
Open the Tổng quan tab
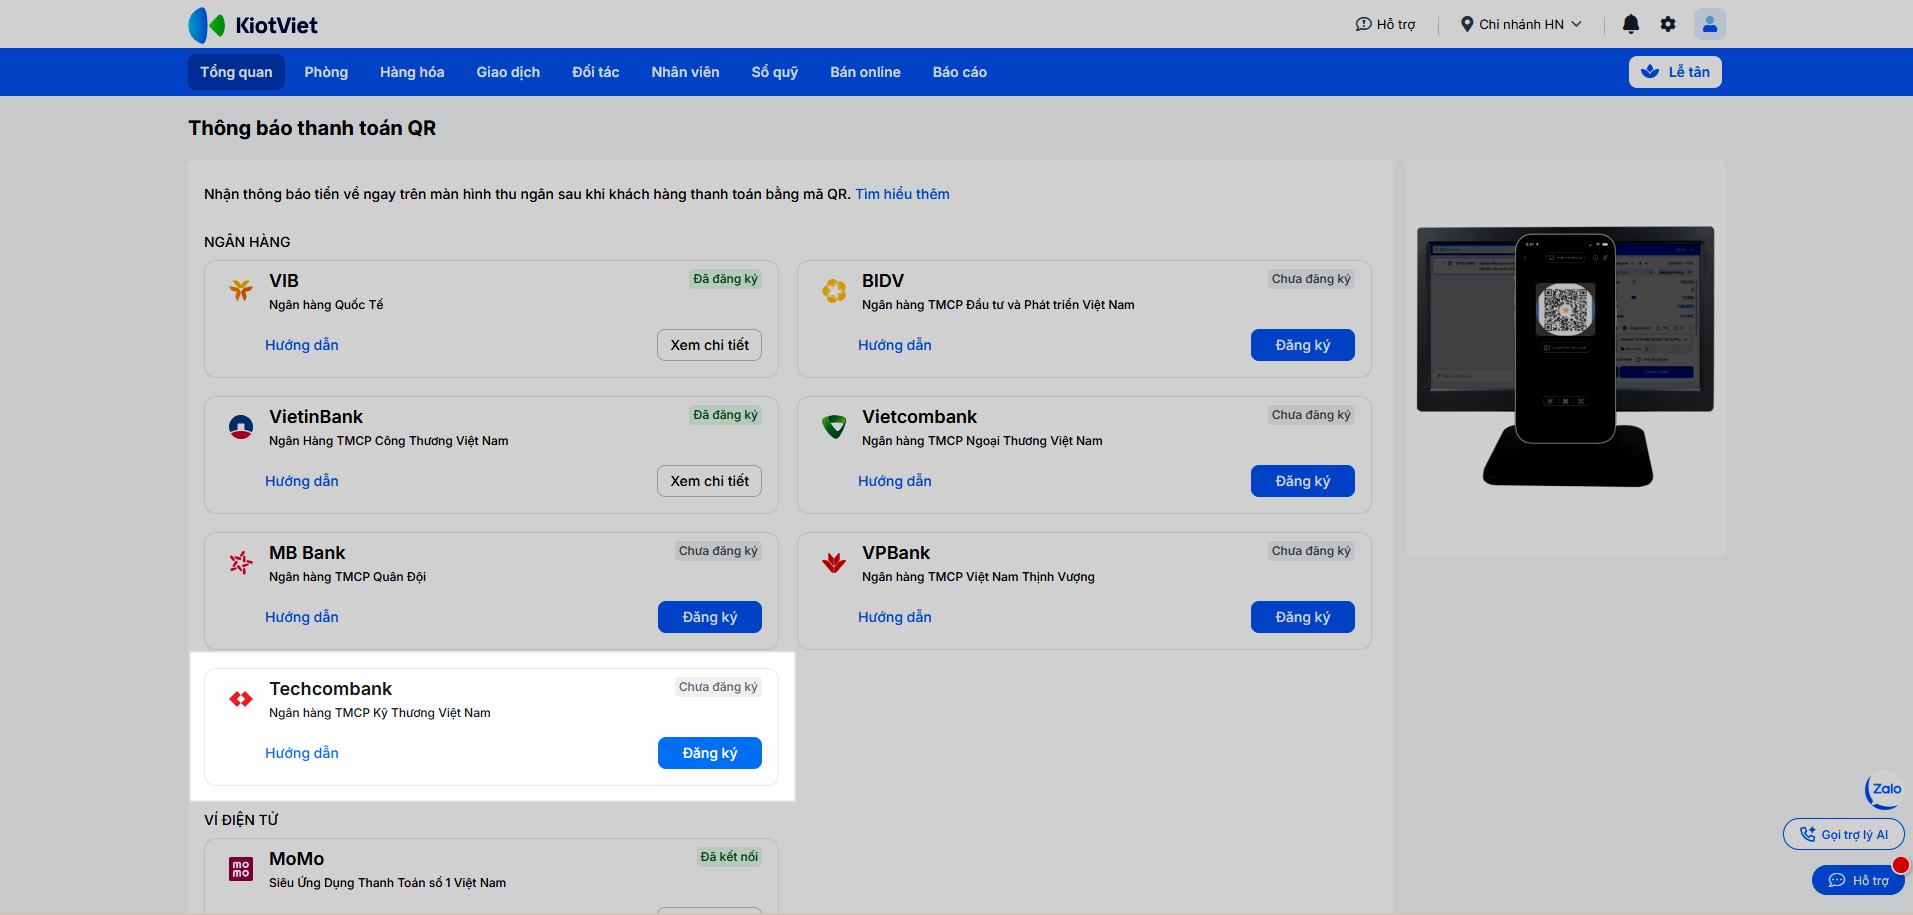(236, 72)
